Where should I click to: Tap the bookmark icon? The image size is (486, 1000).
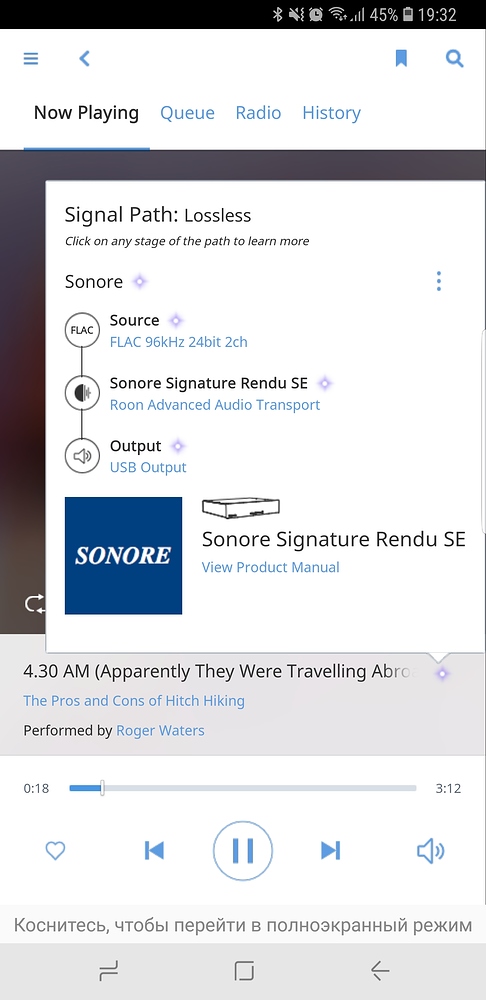[401, 59]
